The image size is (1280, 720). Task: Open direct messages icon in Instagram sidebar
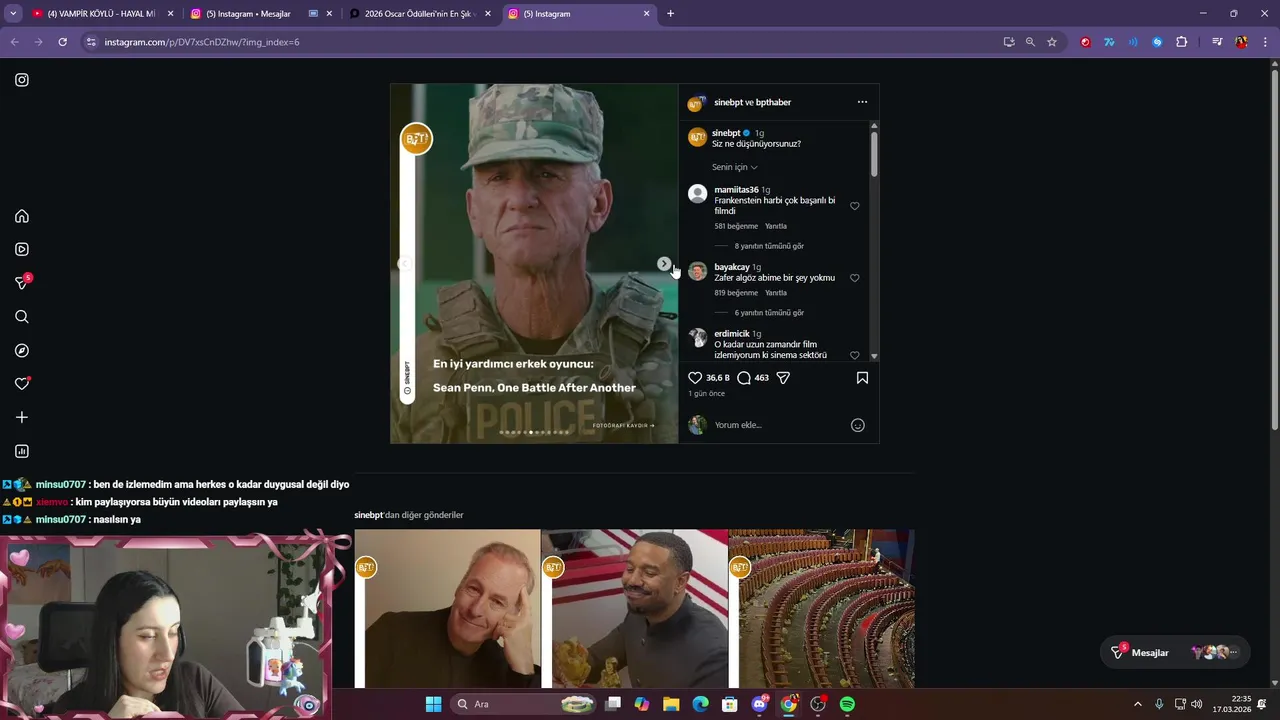pos(22,283)
